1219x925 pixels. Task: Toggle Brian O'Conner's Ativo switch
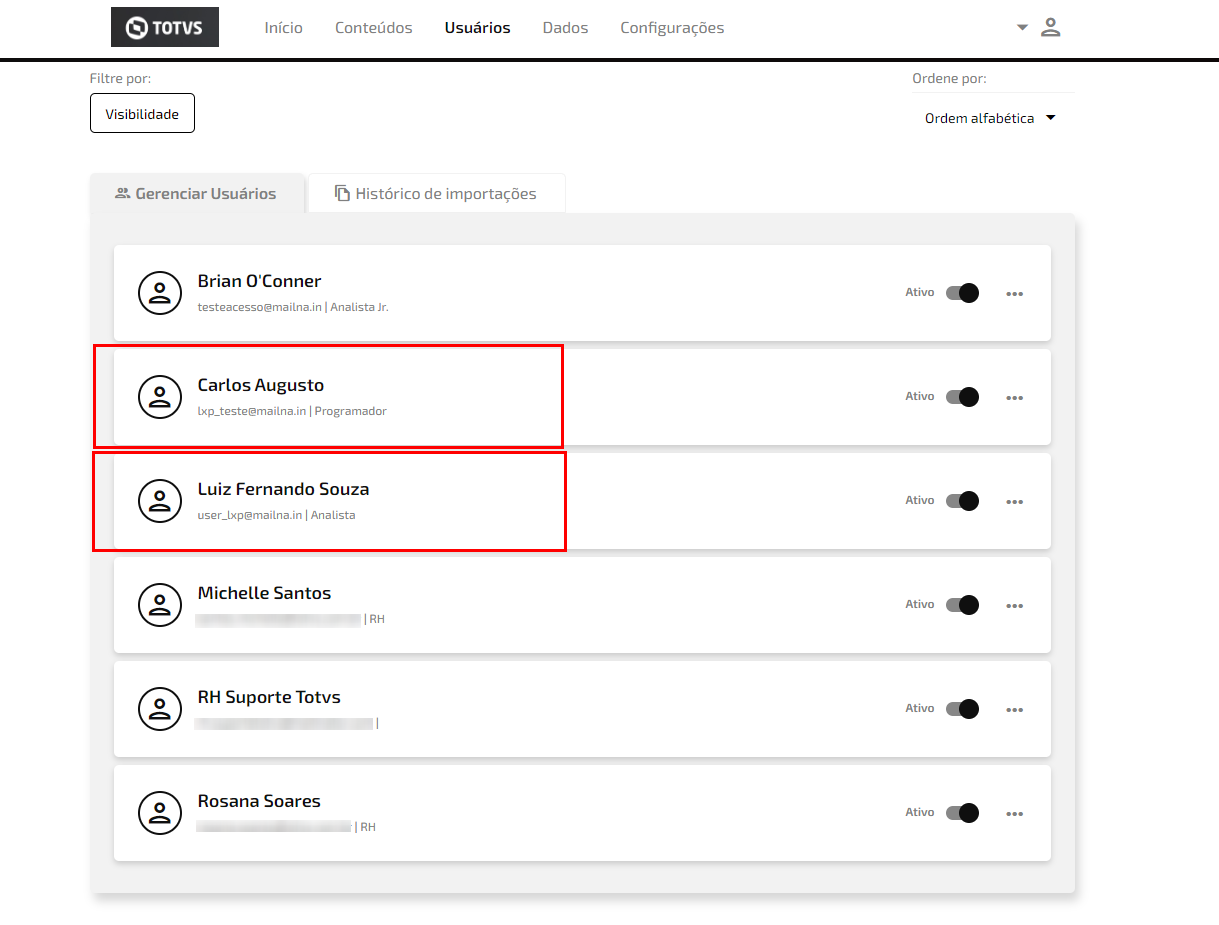point(962,293)
